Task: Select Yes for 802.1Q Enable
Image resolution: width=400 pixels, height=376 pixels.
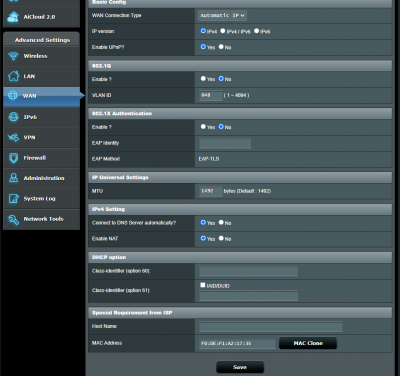Action: (203, 79)
